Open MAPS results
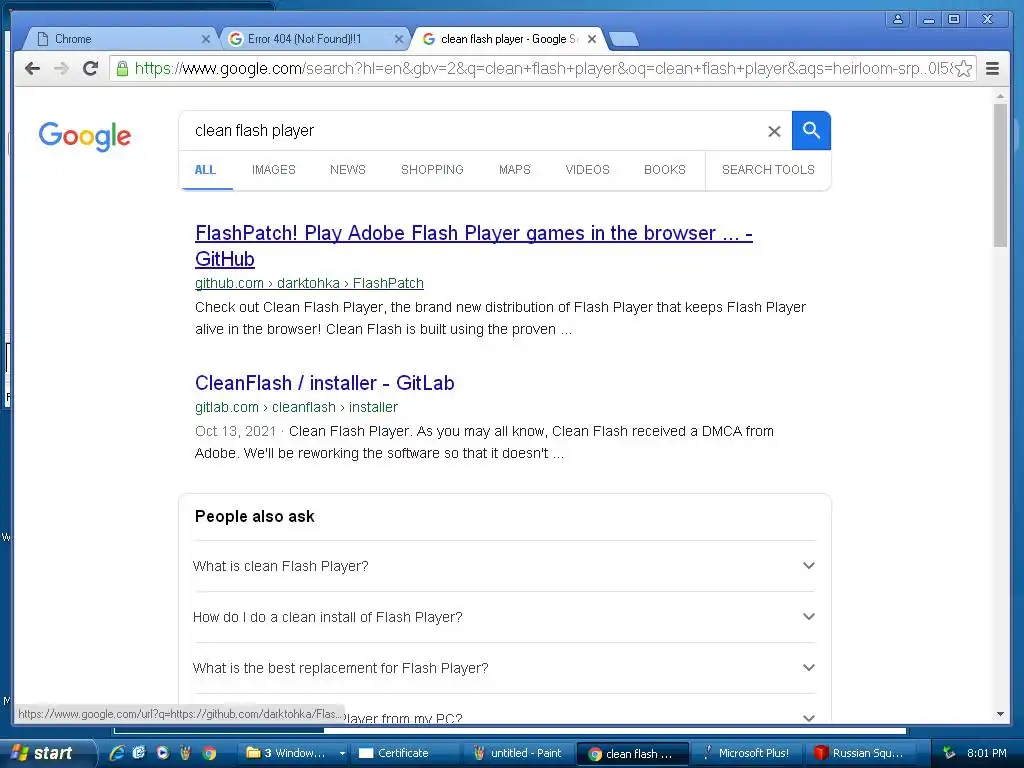Image resolution: width=1024 pixels, height=768 pixels. pyautogui.click(x=515, y=170)
